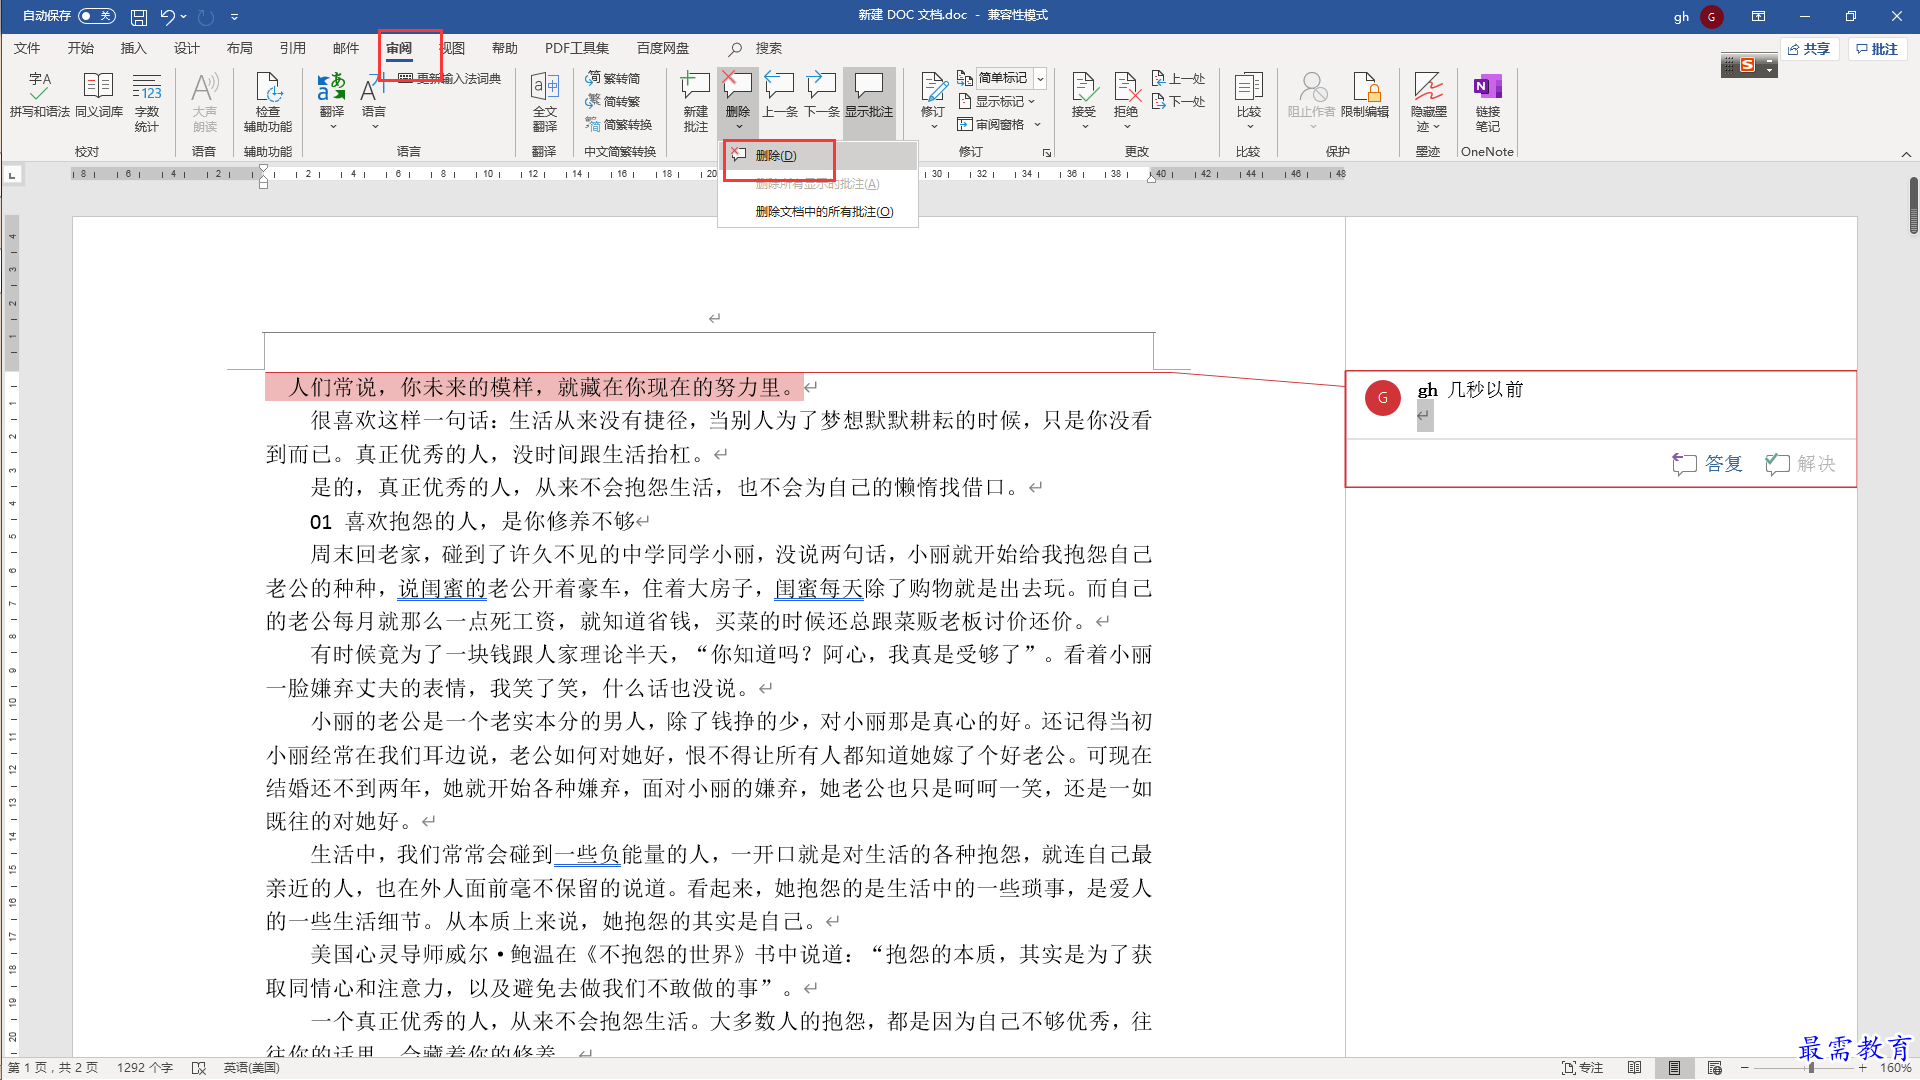Click the 160% zoom level
The height and width of the screenshot is (1080, 1920).
[1896, 1068]
